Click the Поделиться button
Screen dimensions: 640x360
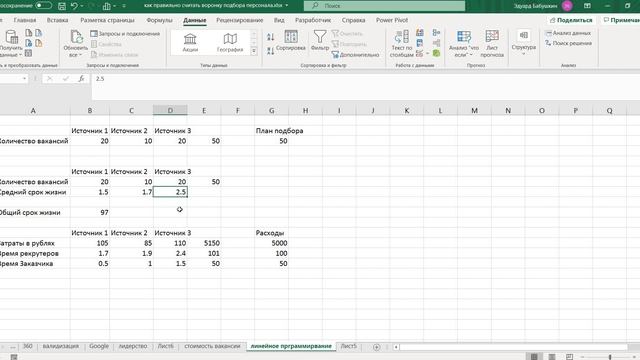(x=571, y=20)
